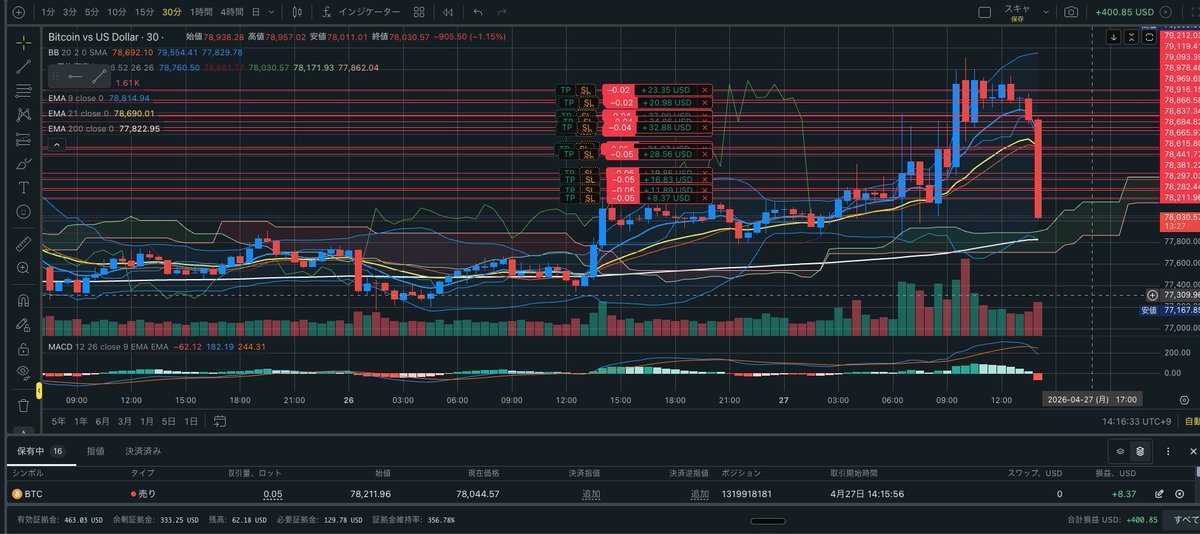This screenshot has width=1200, height=534.
Task: Open the chart layout grid selector
Action: 419,12
